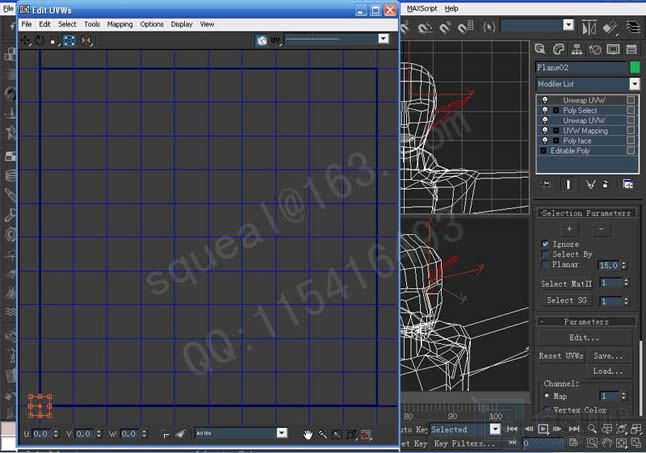Viewport: 646px width, 453px height.
Task: Click the Edit... button
Action: point(583,338)
